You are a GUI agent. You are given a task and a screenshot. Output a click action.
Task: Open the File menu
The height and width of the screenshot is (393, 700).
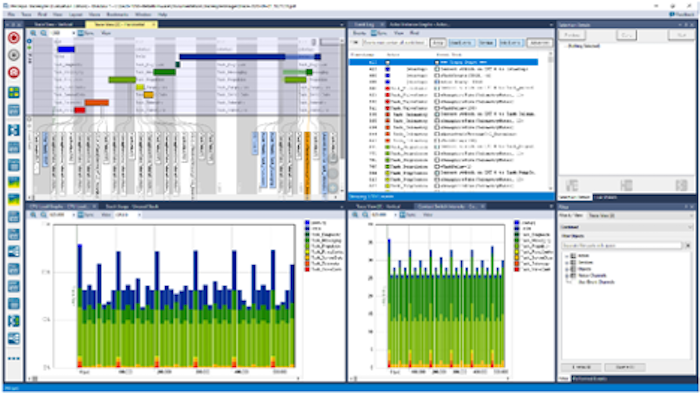(11, 14)
